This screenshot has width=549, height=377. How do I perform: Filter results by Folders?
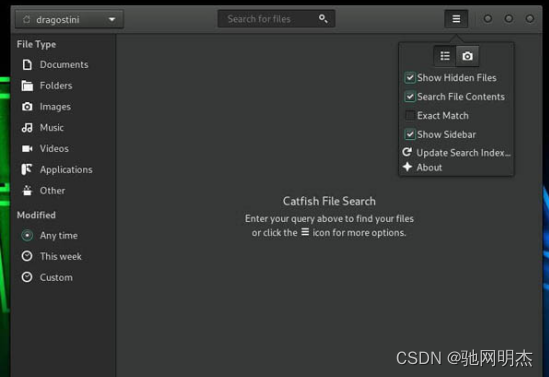pyautogui.click(x=56, y=86)
